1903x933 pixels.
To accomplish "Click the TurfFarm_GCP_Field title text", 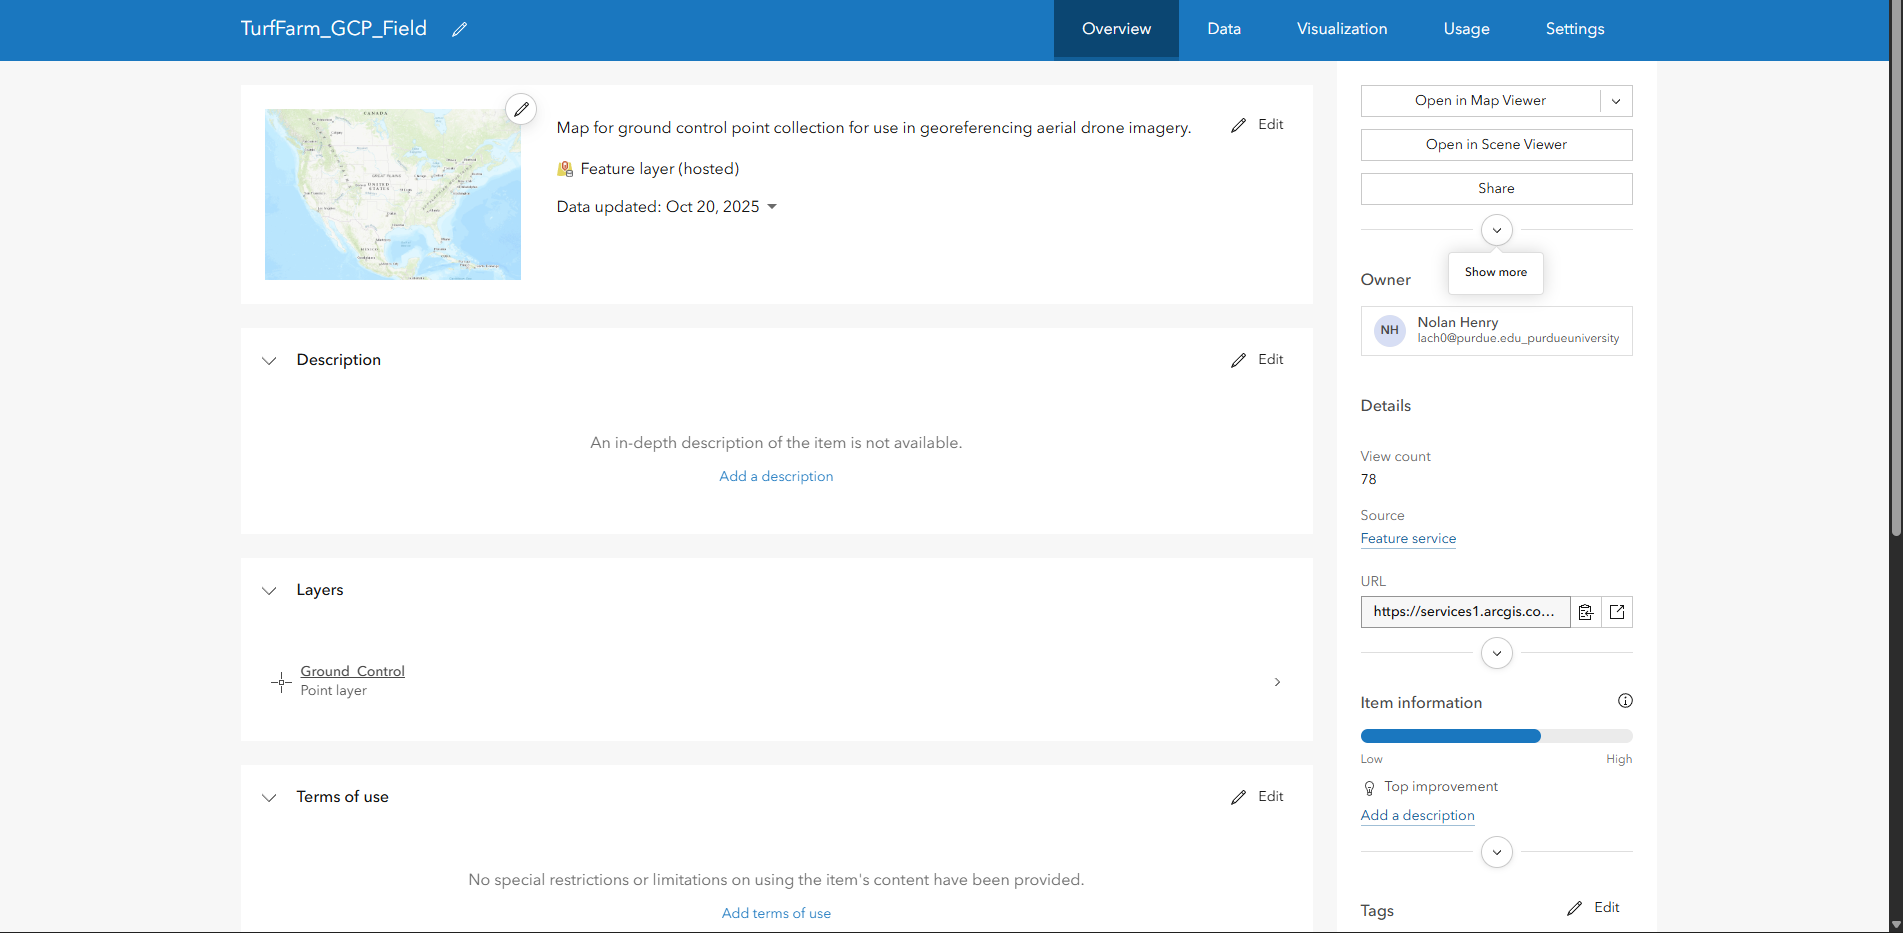I will pos(334,29).
